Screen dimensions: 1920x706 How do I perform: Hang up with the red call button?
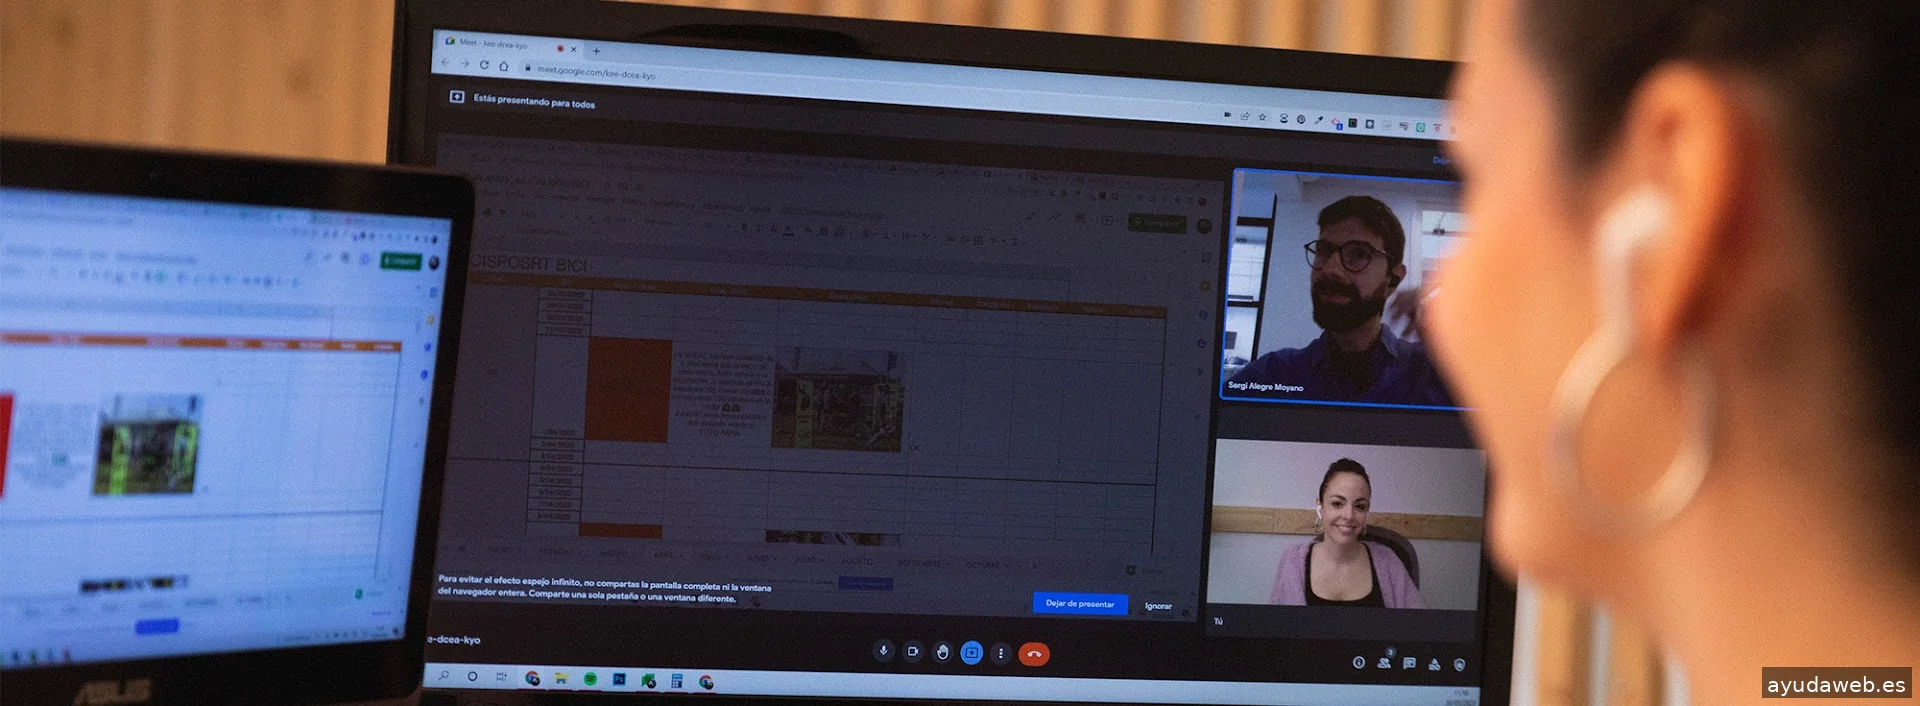[1034, 654]
